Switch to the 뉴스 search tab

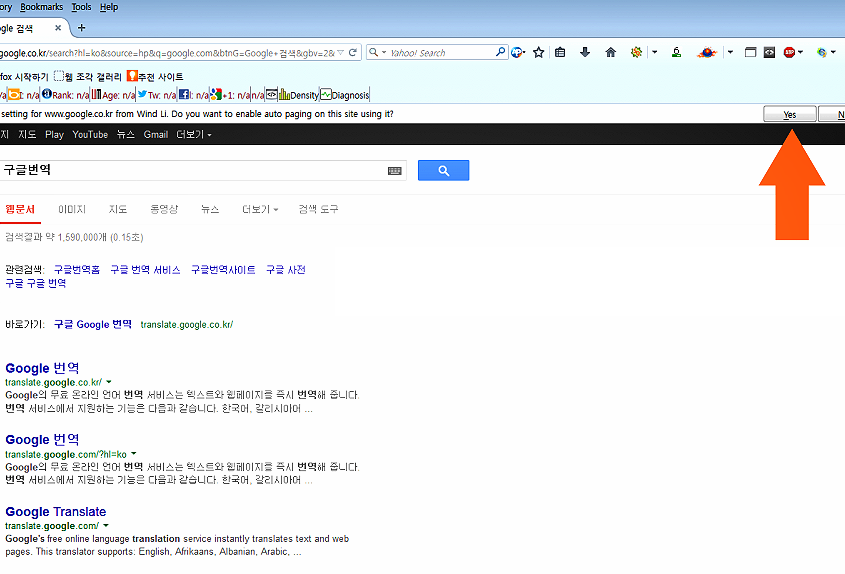point(210,209)
